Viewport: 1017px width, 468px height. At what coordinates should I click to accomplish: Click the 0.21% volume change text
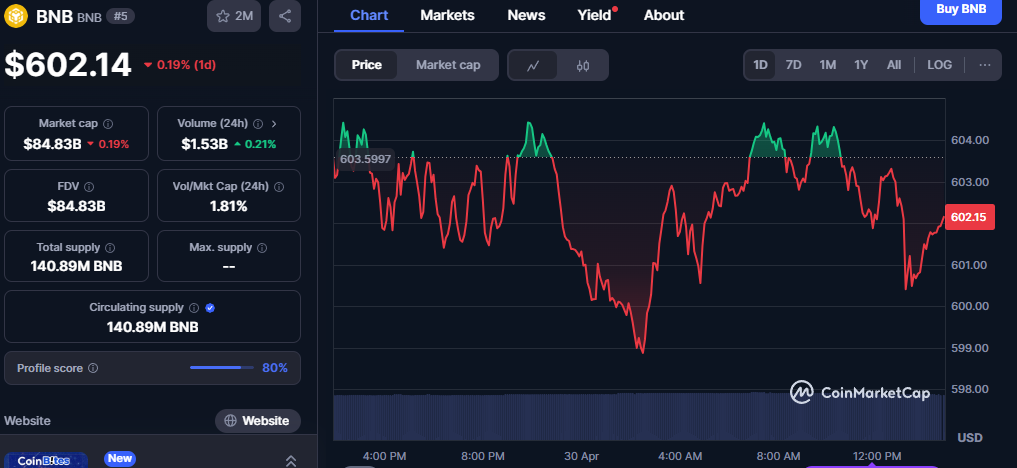255,144
